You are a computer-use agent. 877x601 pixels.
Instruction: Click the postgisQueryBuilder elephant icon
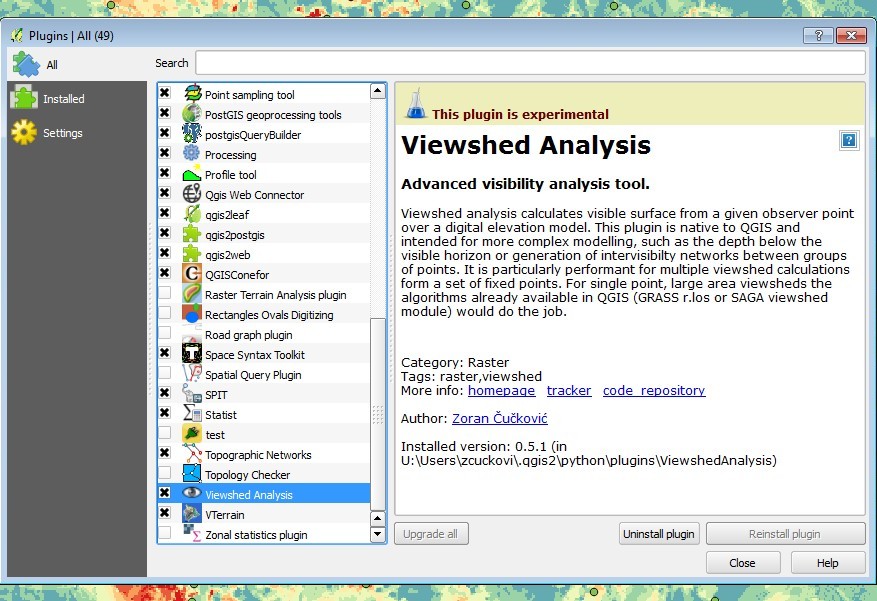tap(192, 133)
